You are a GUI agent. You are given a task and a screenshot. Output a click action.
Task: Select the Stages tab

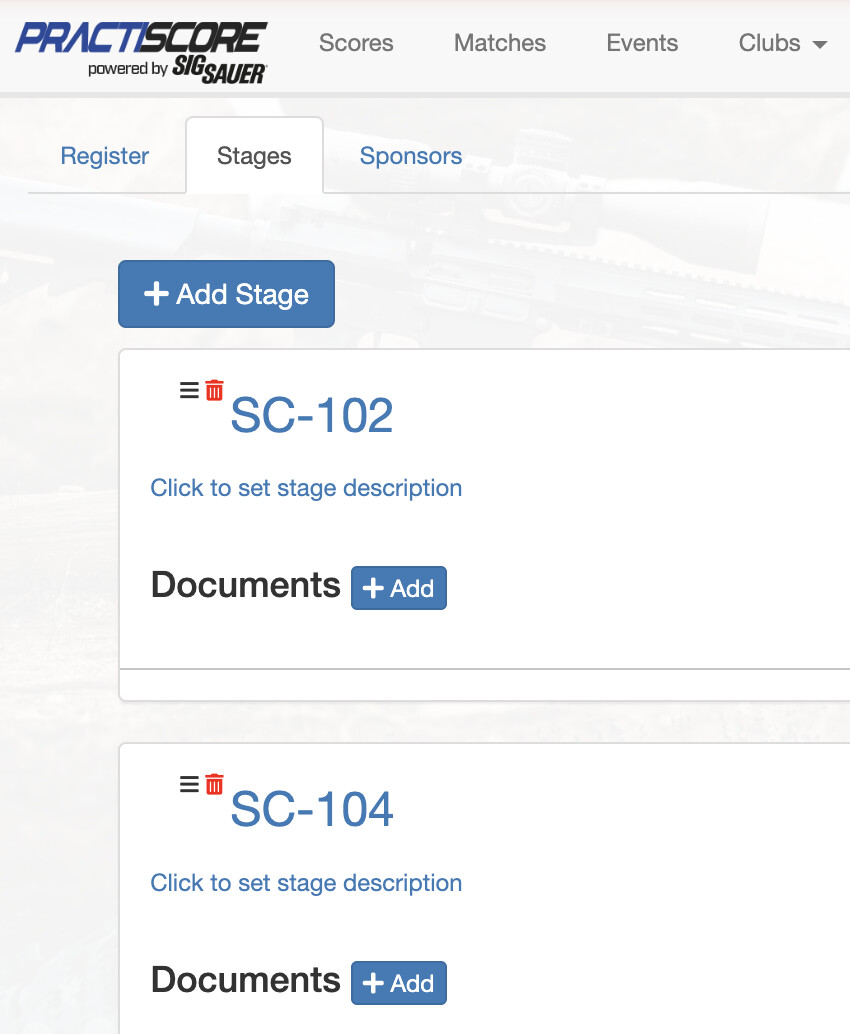254,156
